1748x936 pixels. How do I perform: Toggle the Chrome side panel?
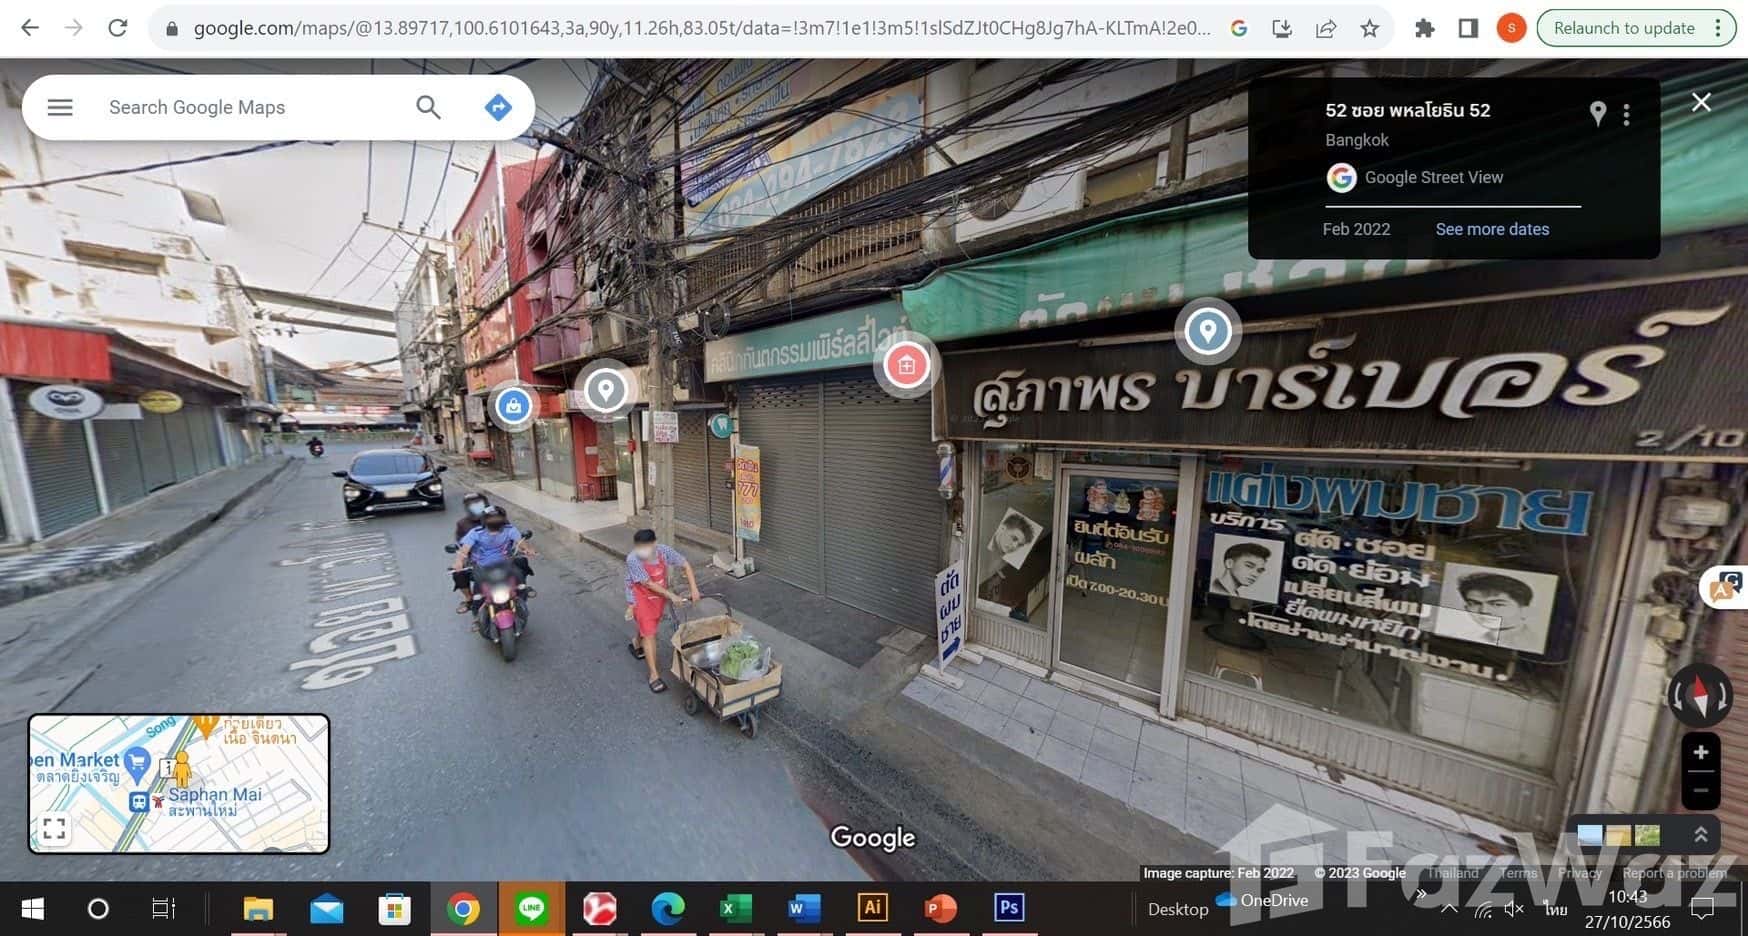[x=1467, y=28]
